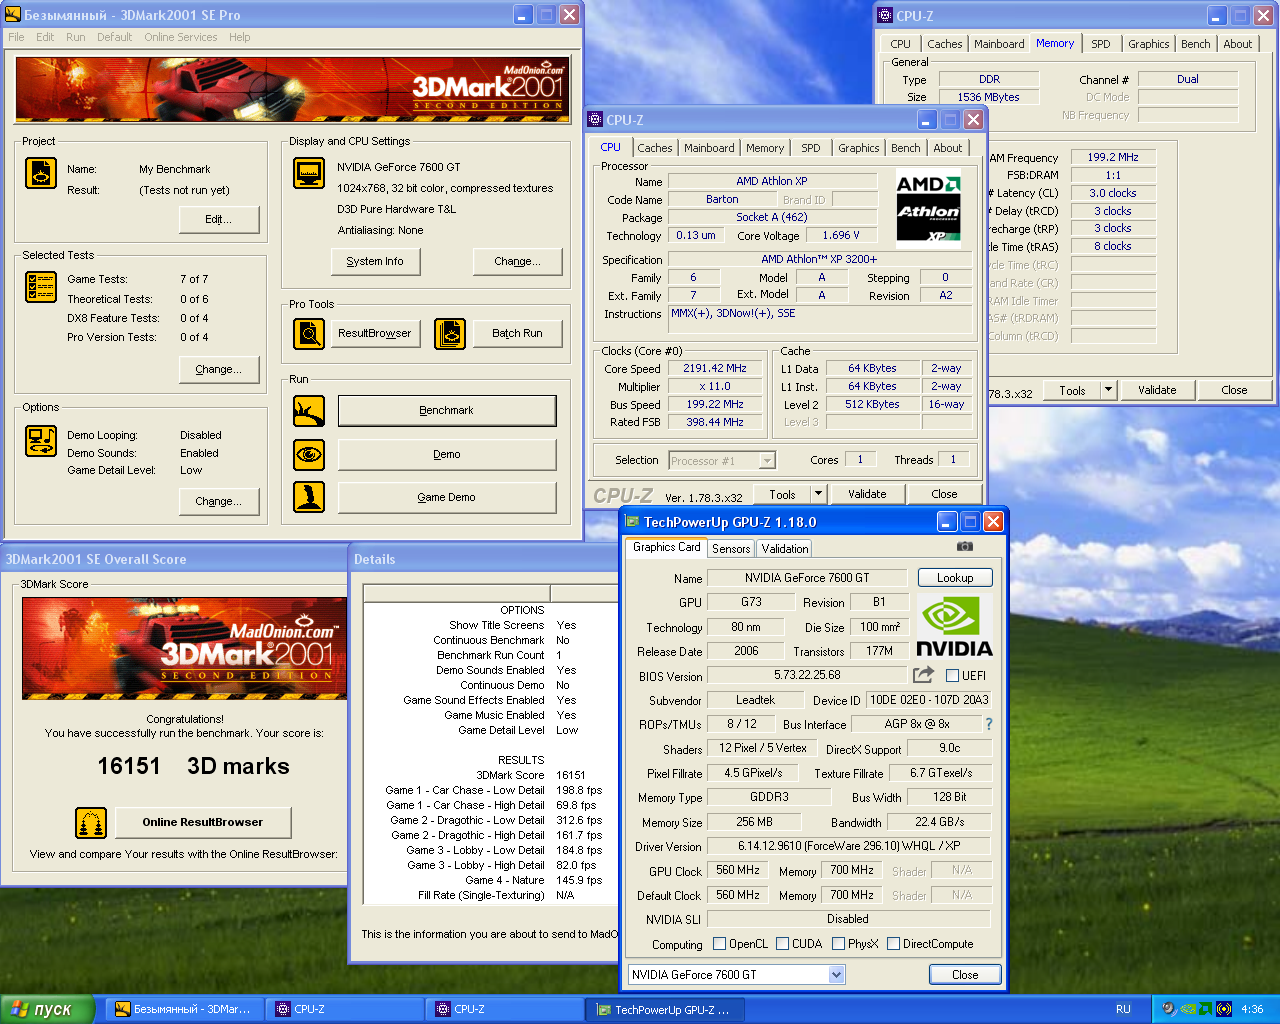Click the TechPowerUp GPU-Z taskbar button
The image size is (1280, 1024).
(664, 1009)
